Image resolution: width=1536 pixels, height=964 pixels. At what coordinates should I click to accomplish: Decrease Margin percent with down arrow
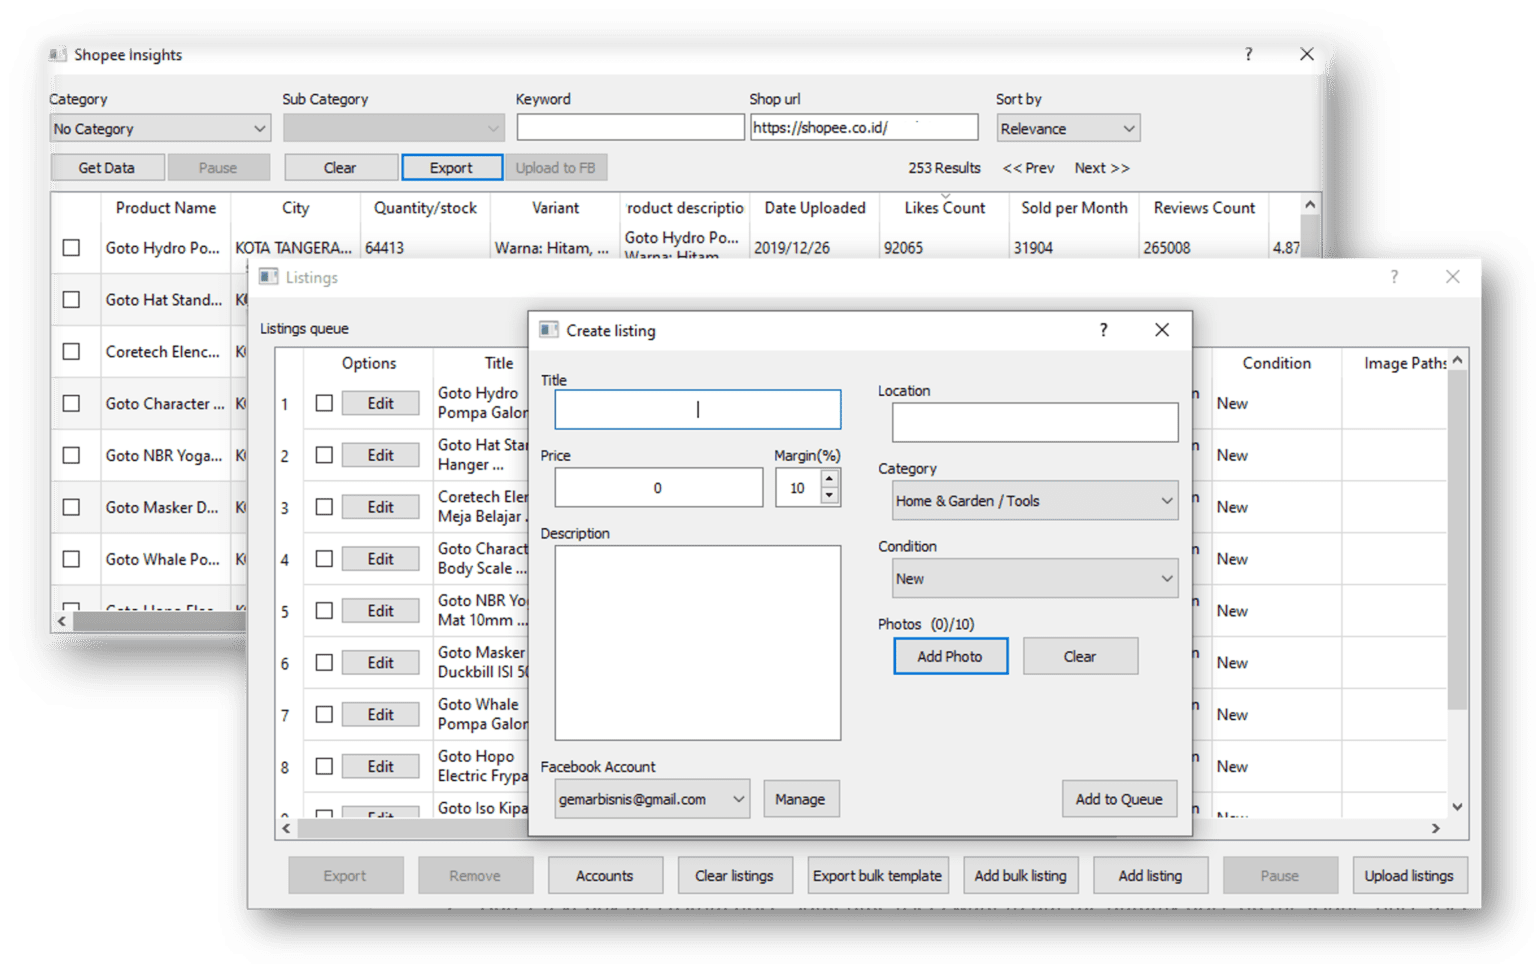click(829, 496)
